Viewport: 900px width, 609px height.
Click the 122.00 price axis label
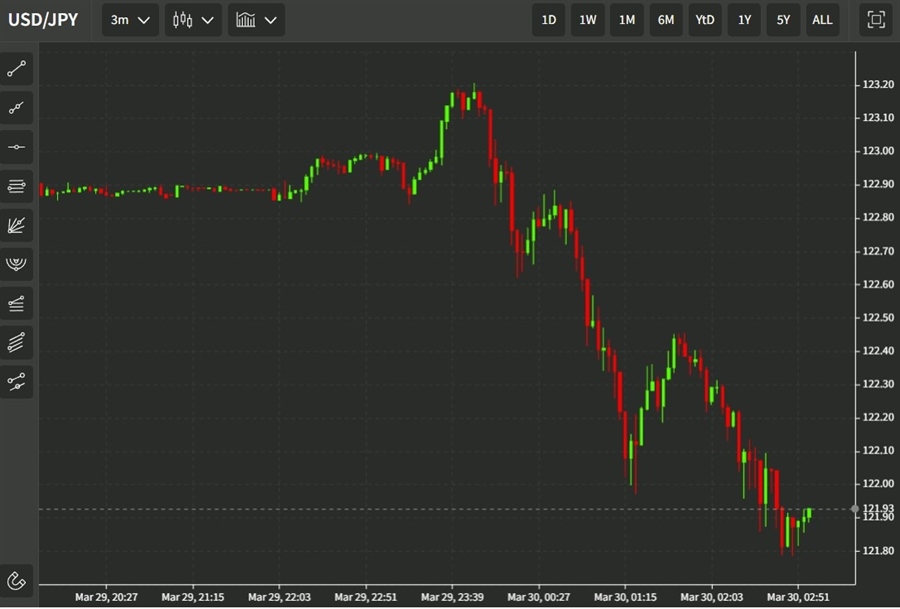tap(878, 484)
